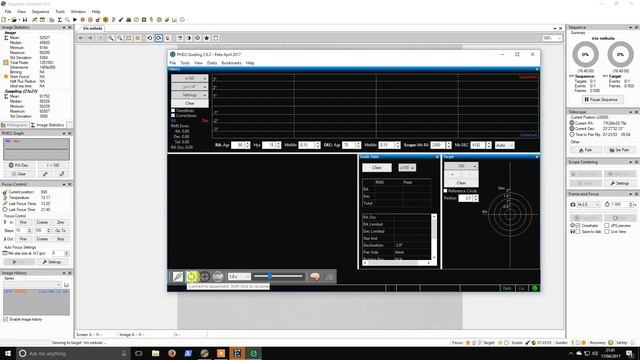Click the PHD2 STOP icon
Screen dimensions: 640x360
[x=218, y=276]
